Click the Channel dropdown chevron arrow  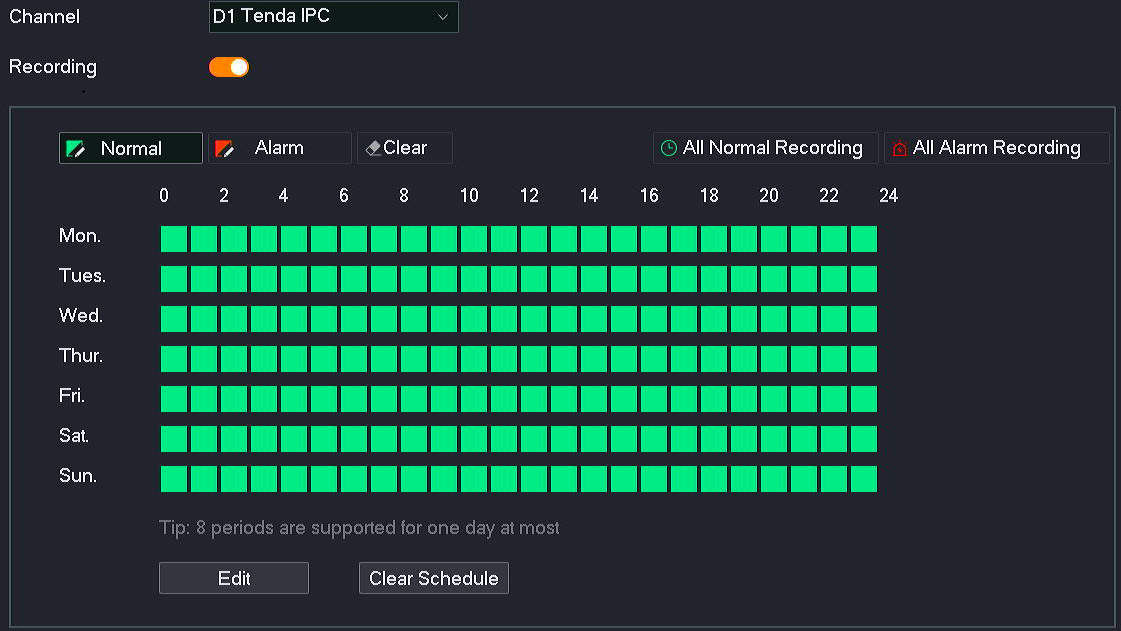pyautogui.click(x=442, y=17)
